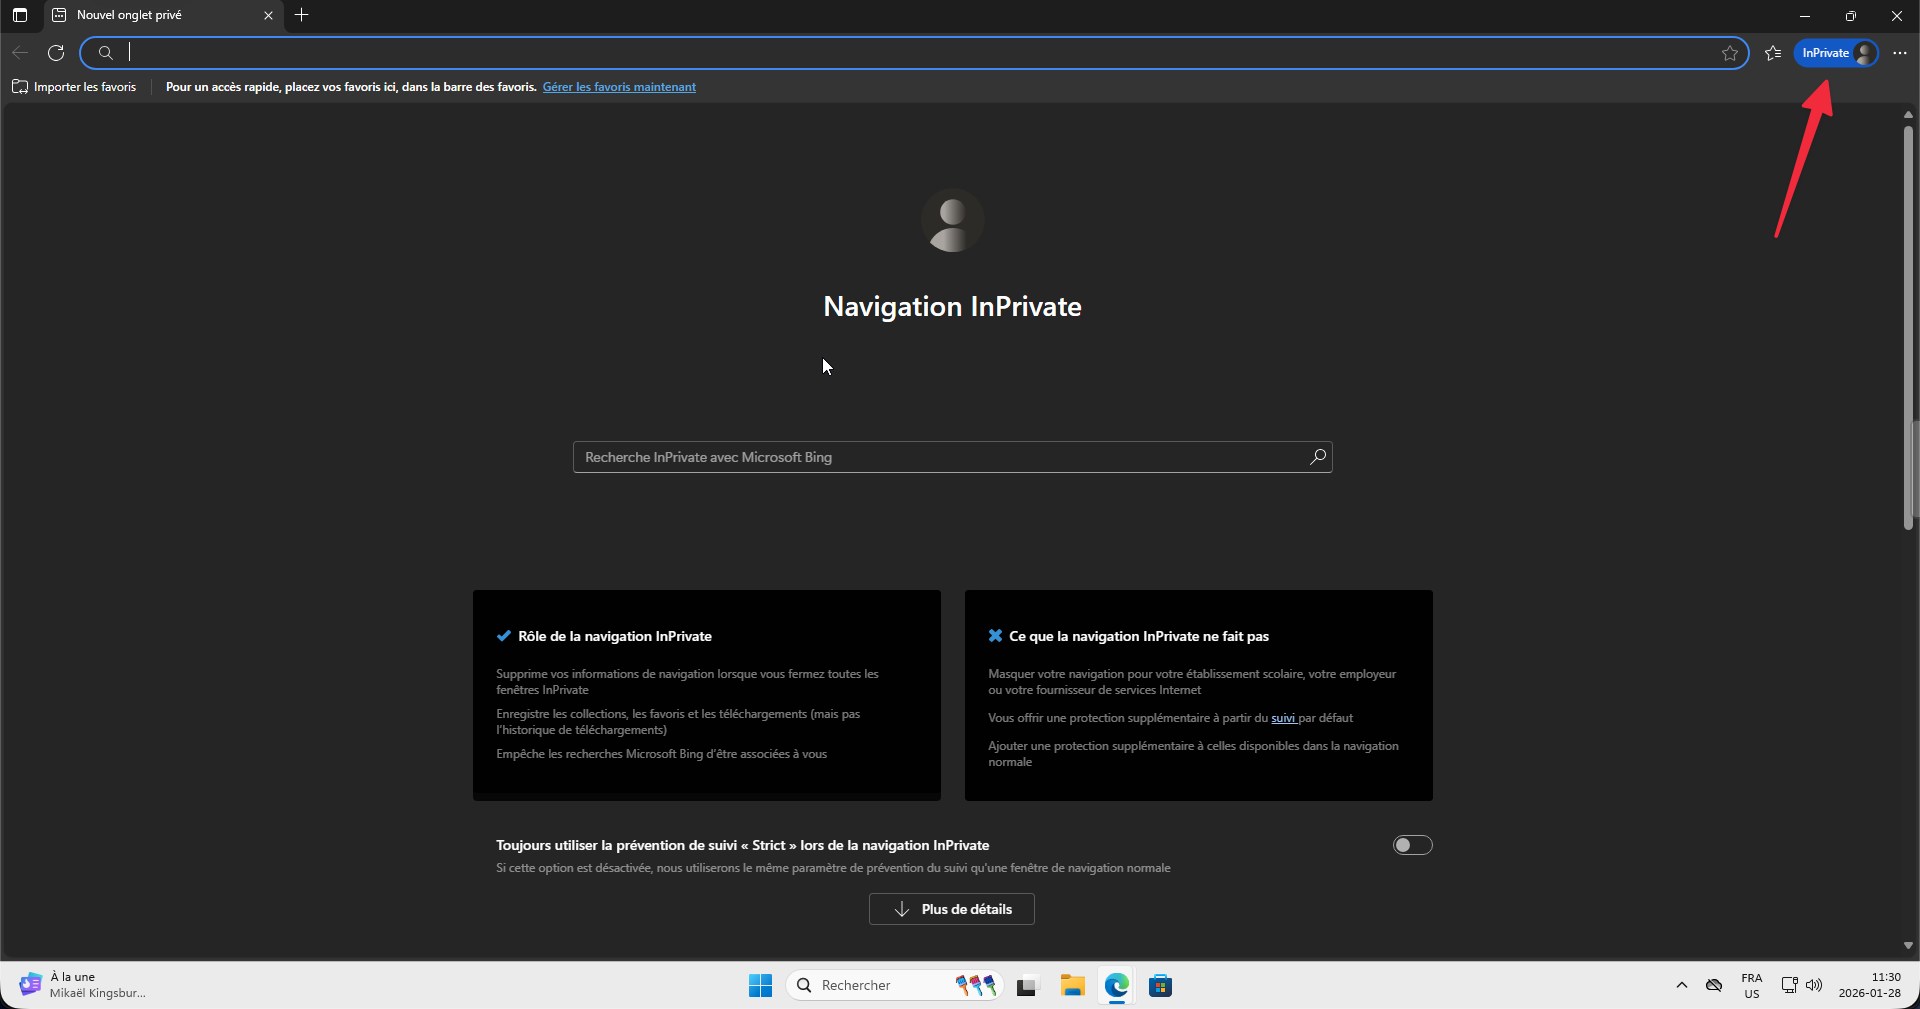The height and width of the screenshot is (1009, 1920).
Task: Open volume tray icon
Action: tap(1814, 985)
